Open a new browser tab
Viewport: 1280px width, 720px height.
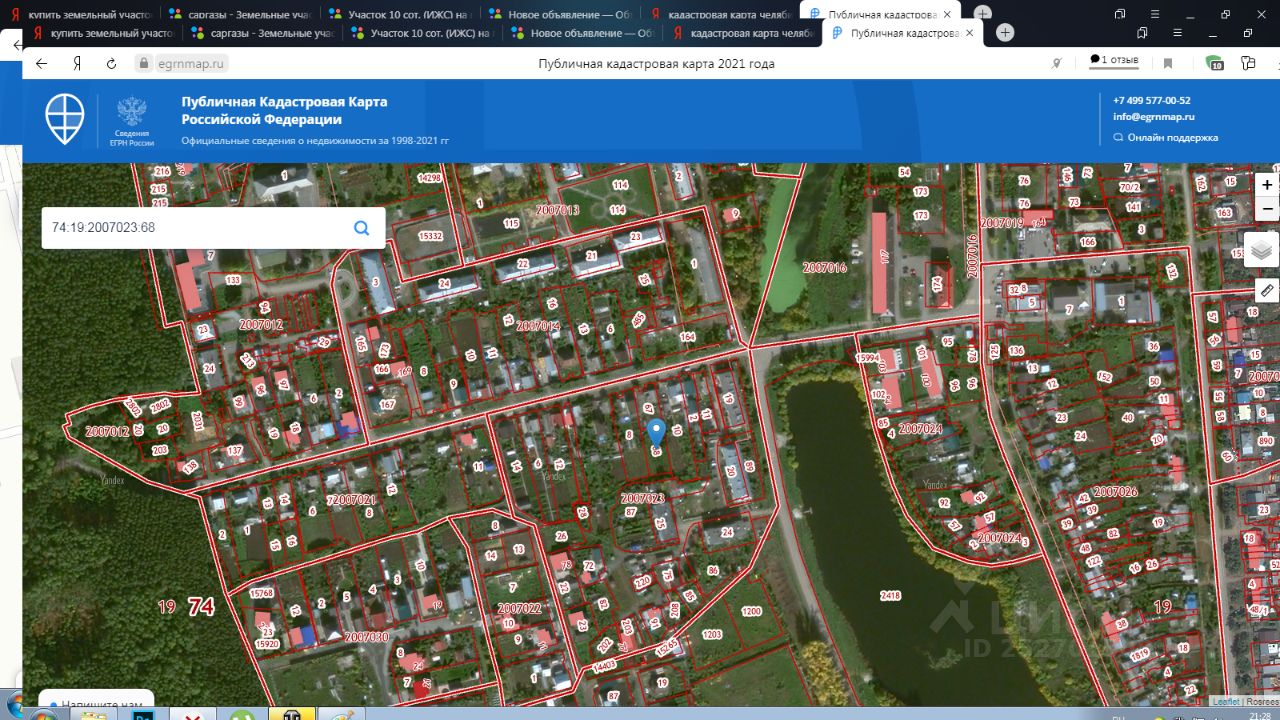(1005, 33)
